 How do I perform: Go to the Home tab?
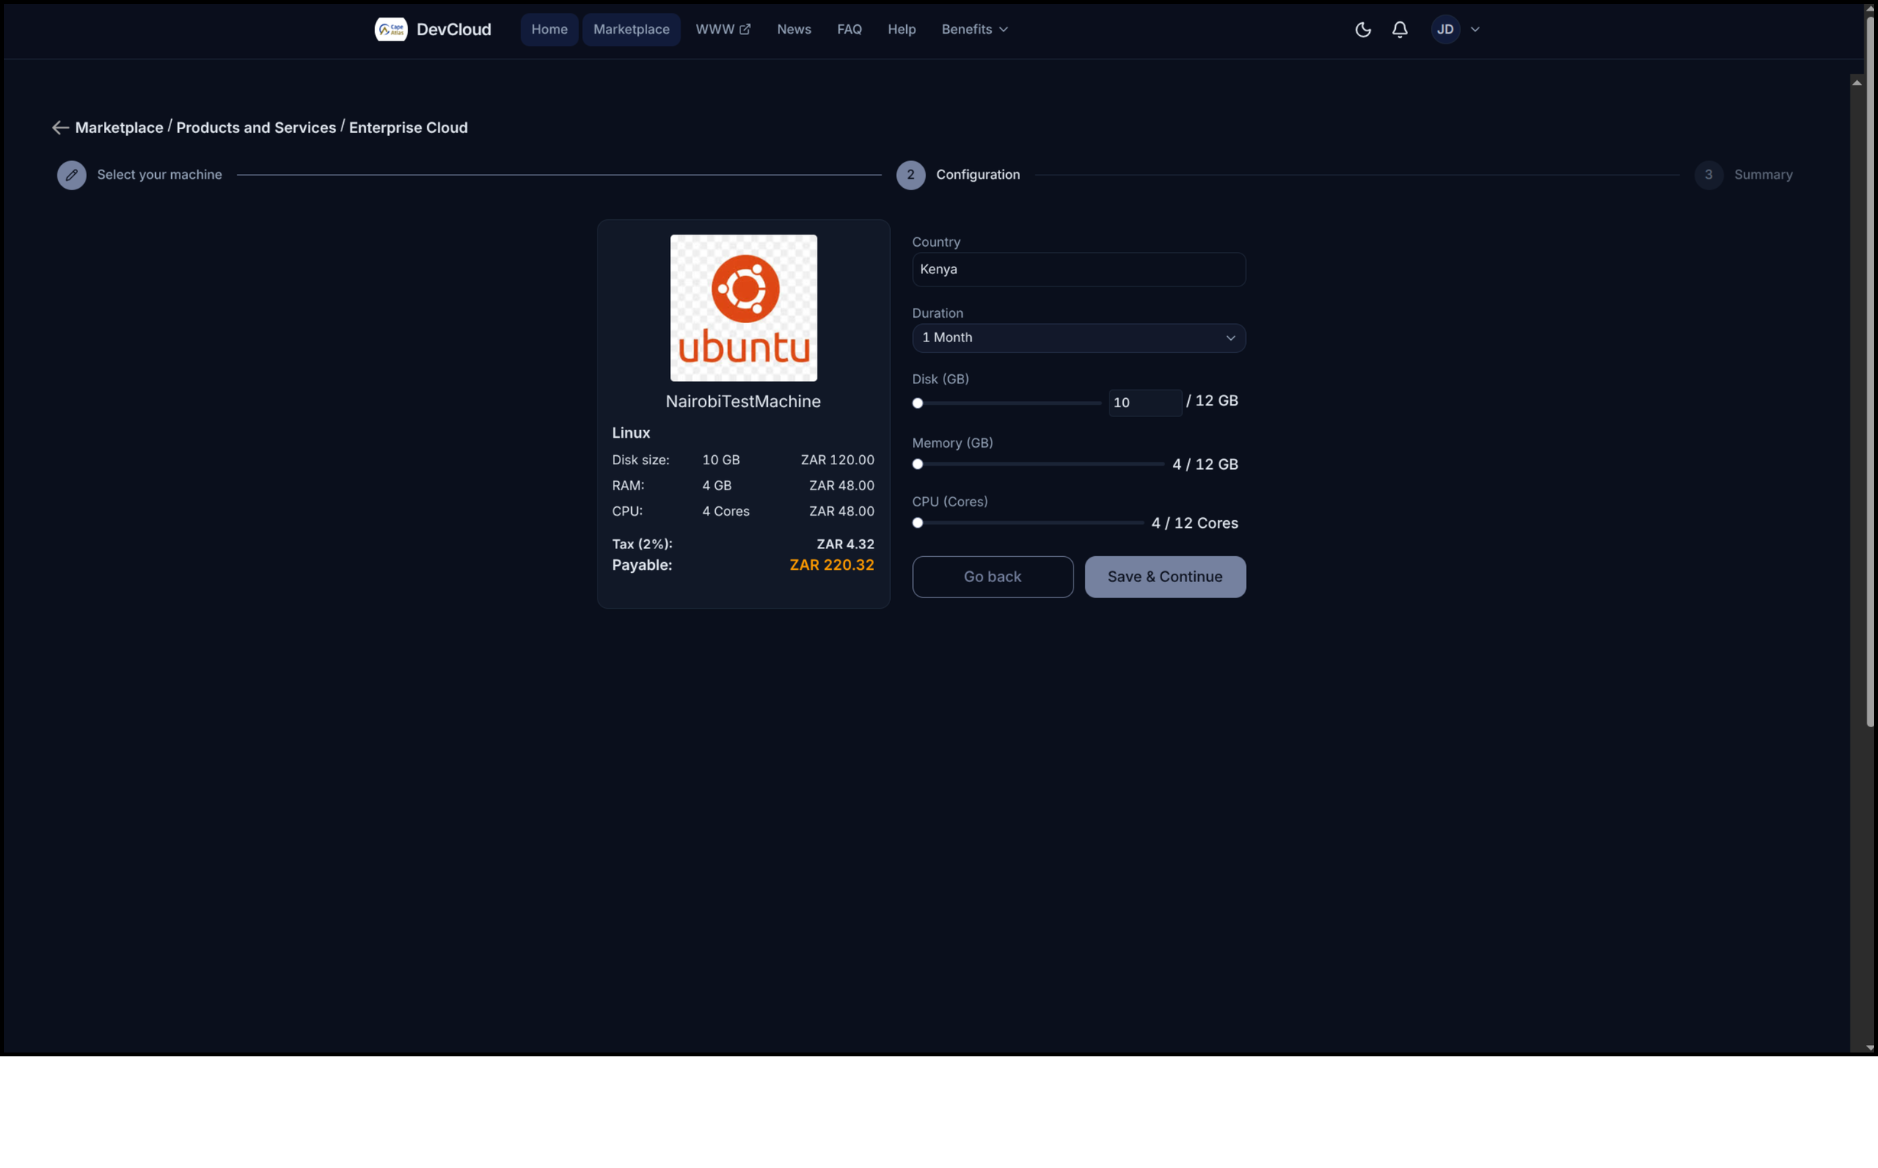(549, 30)
